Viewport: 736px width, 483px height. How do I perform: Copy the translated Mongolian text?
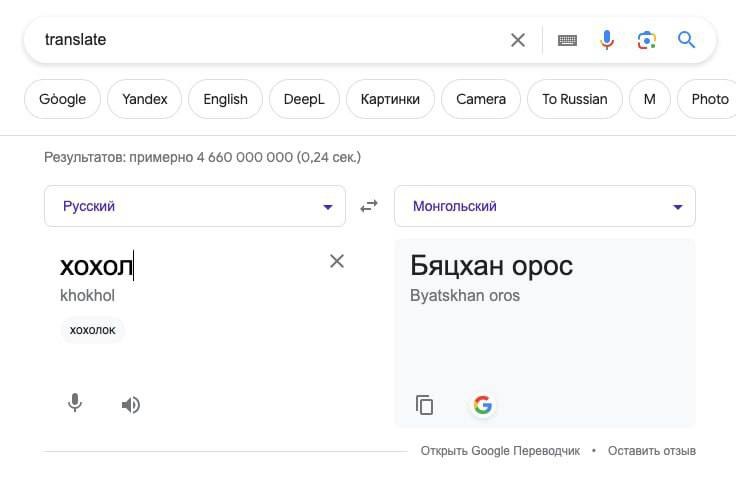click(424, 405)
